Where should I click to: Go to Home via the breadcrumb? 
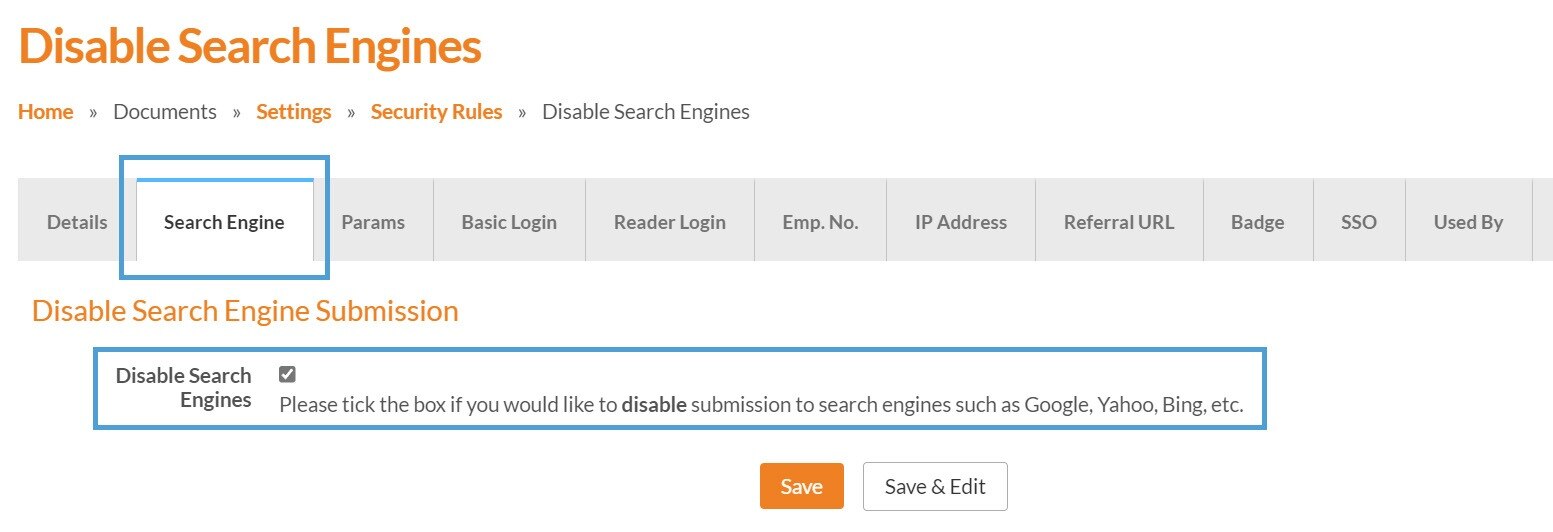(46, 112)
